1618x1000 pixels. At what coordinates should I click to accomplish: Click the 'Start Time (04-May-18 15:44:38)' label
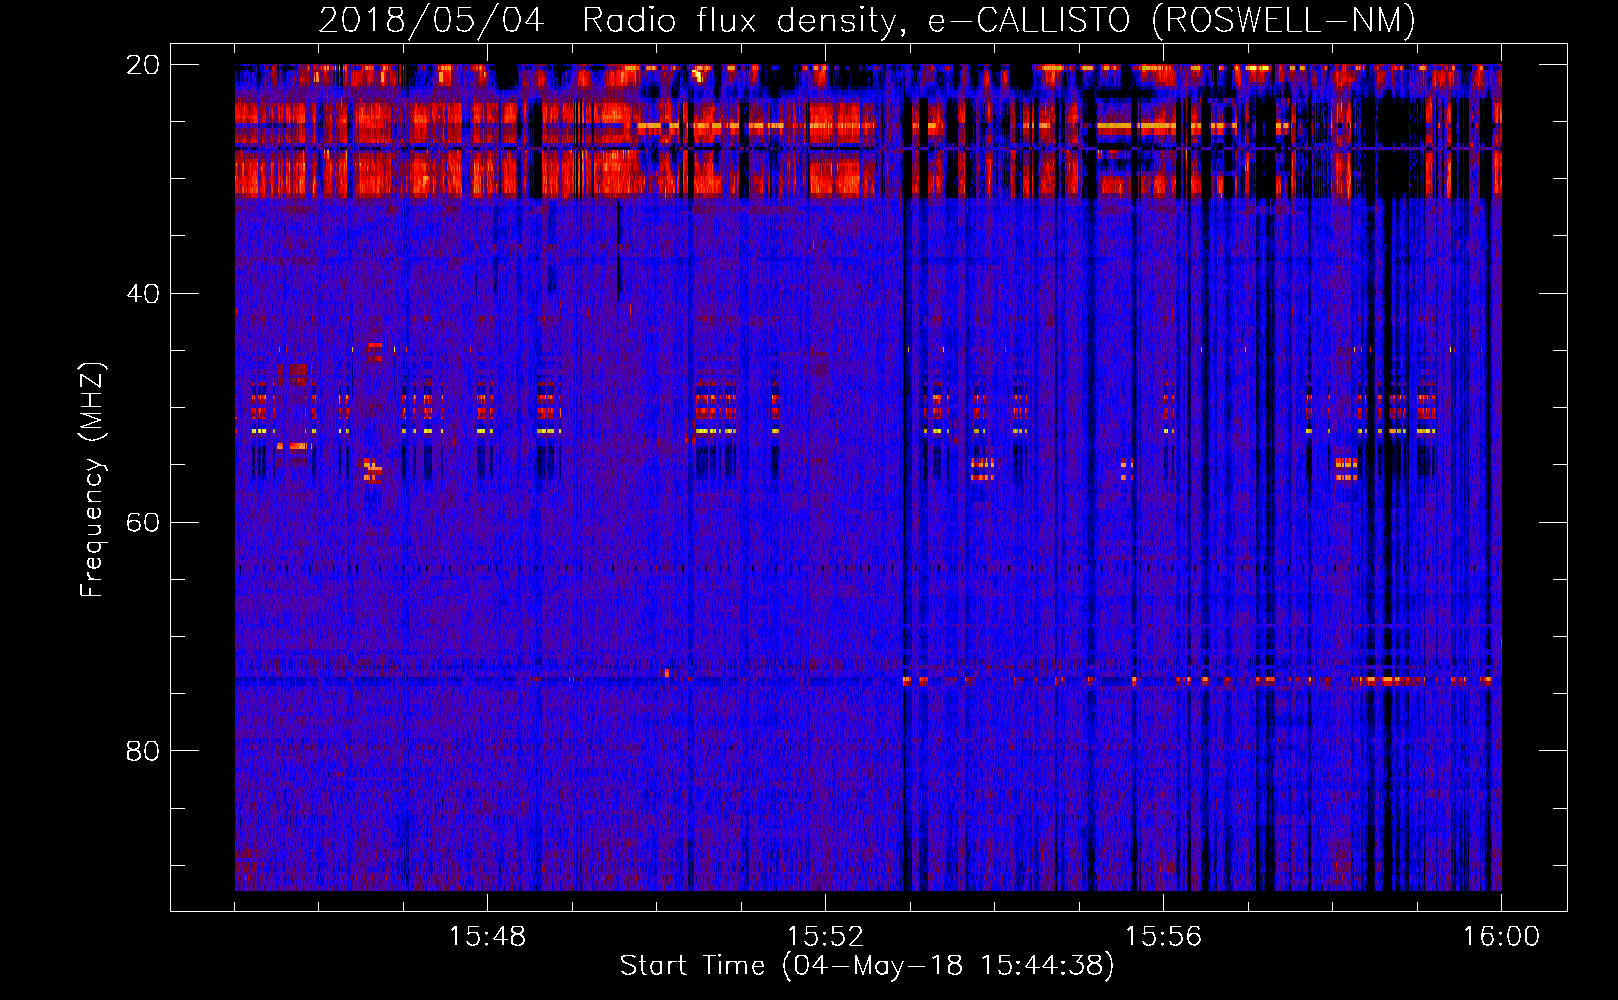pyautogui.click(x=867, y=966)
